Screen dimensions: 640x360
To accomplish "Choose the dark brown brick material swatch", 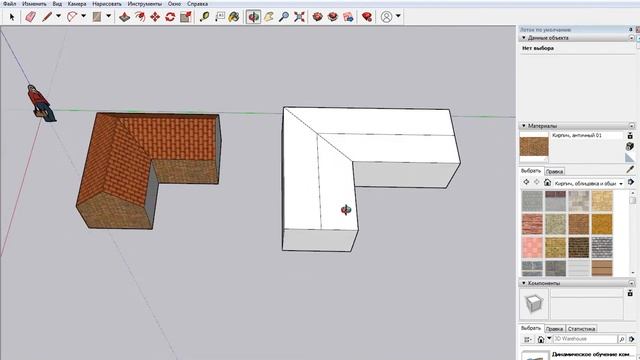I will click(579, 248).
